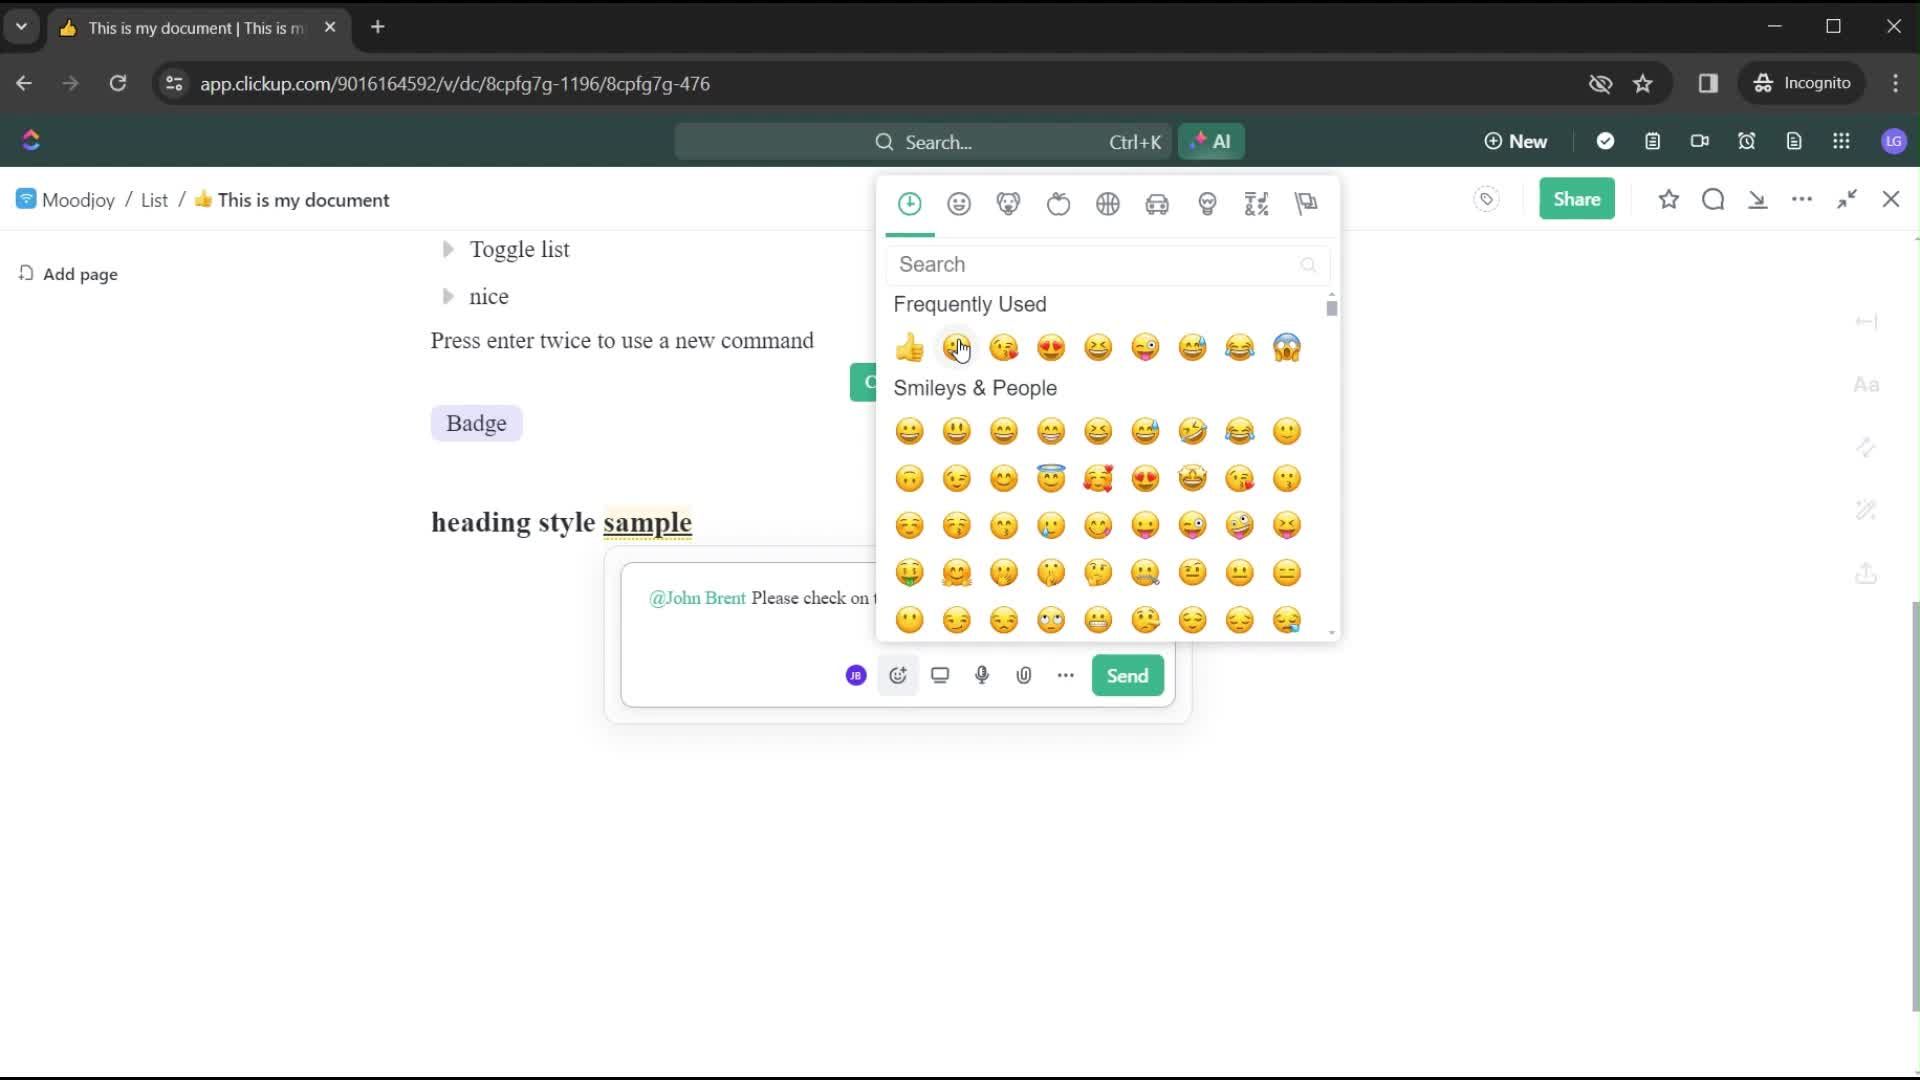Select the recently used emoji tab
The width and height of the screenshot is (1920, 1080).
point(910,203)
